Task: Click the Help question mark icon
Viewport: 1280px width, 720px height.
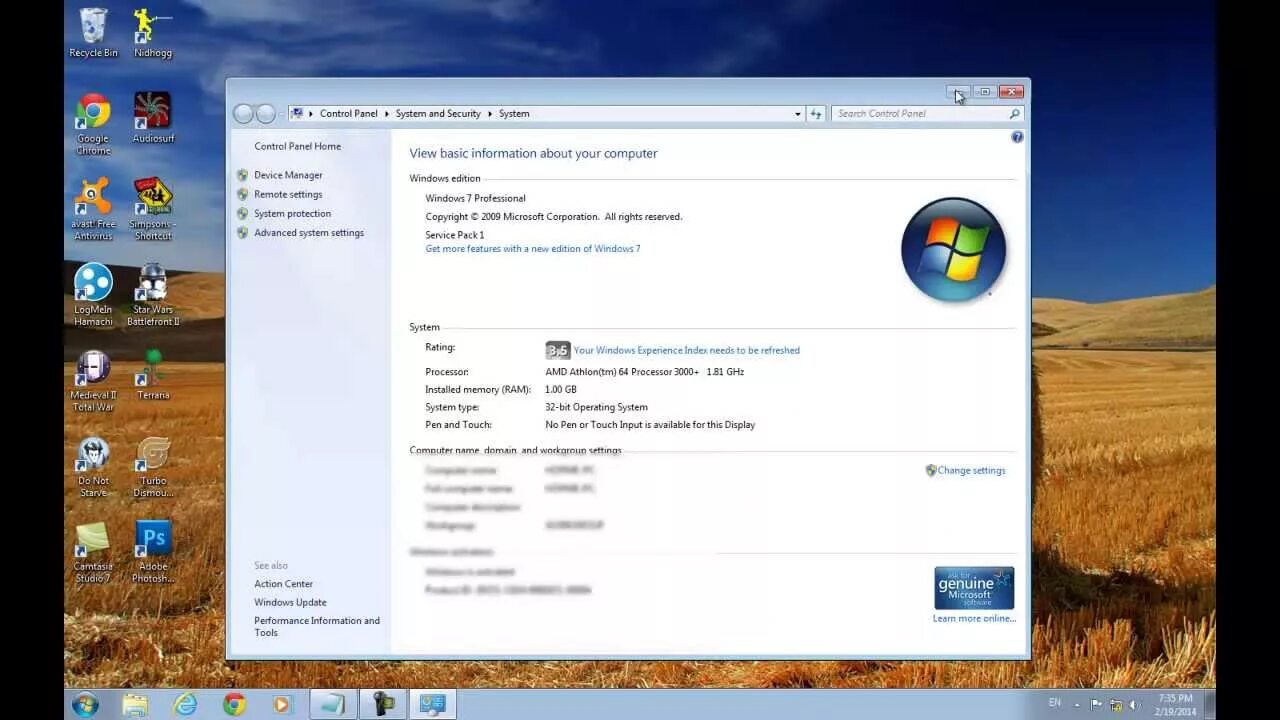Action: pyautogui.click(x=1017, y=137)
